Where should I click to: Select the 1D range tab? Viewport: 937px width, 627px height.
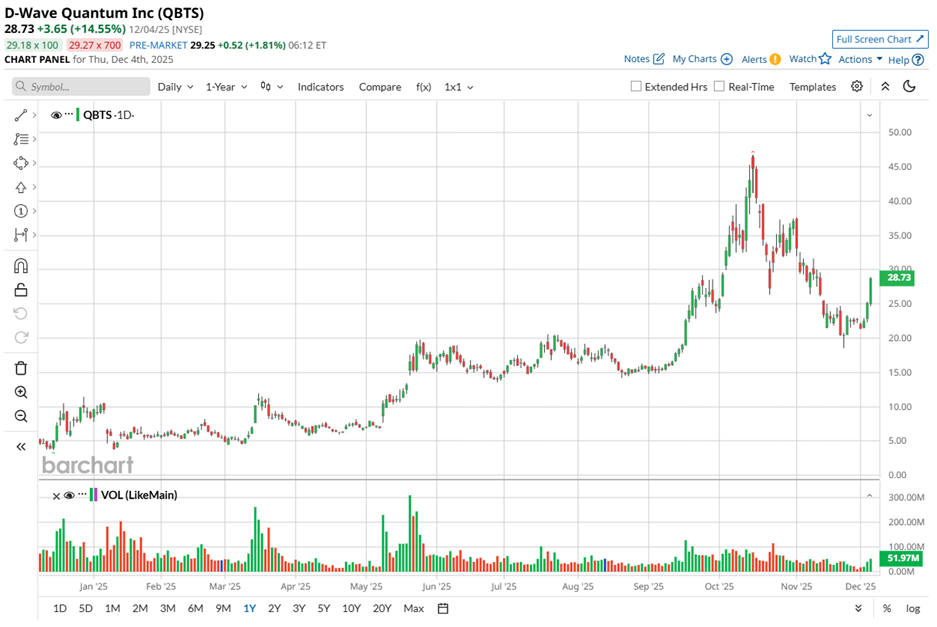point(60,608)
